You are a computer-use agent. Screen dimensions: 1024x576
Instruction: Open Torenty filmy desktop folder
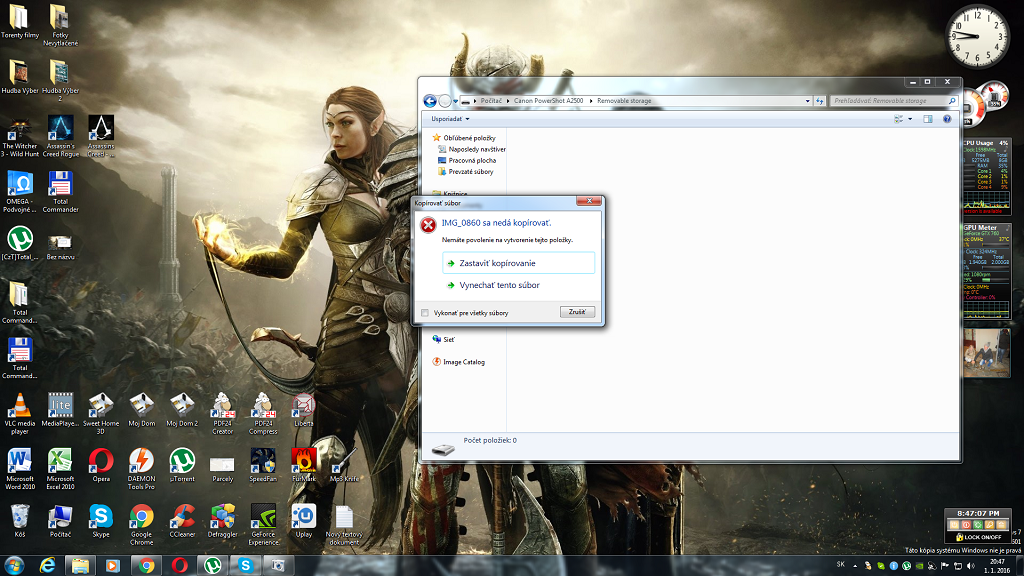point(20,22)
